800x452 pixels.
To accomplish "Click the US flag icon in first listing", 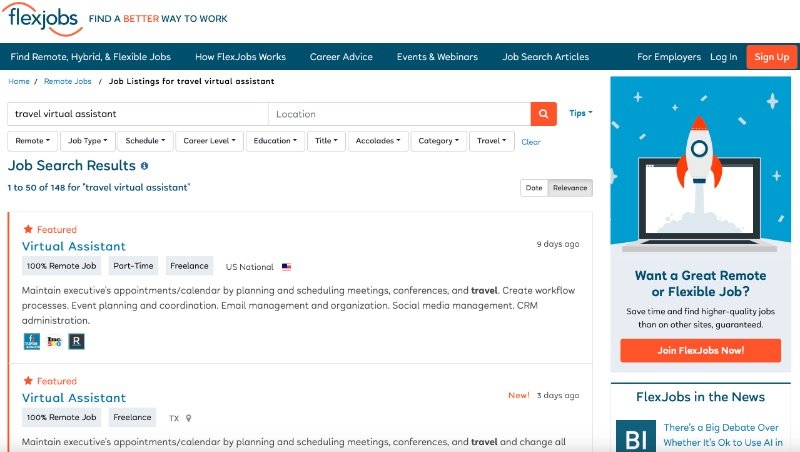I will pos(286,267).
